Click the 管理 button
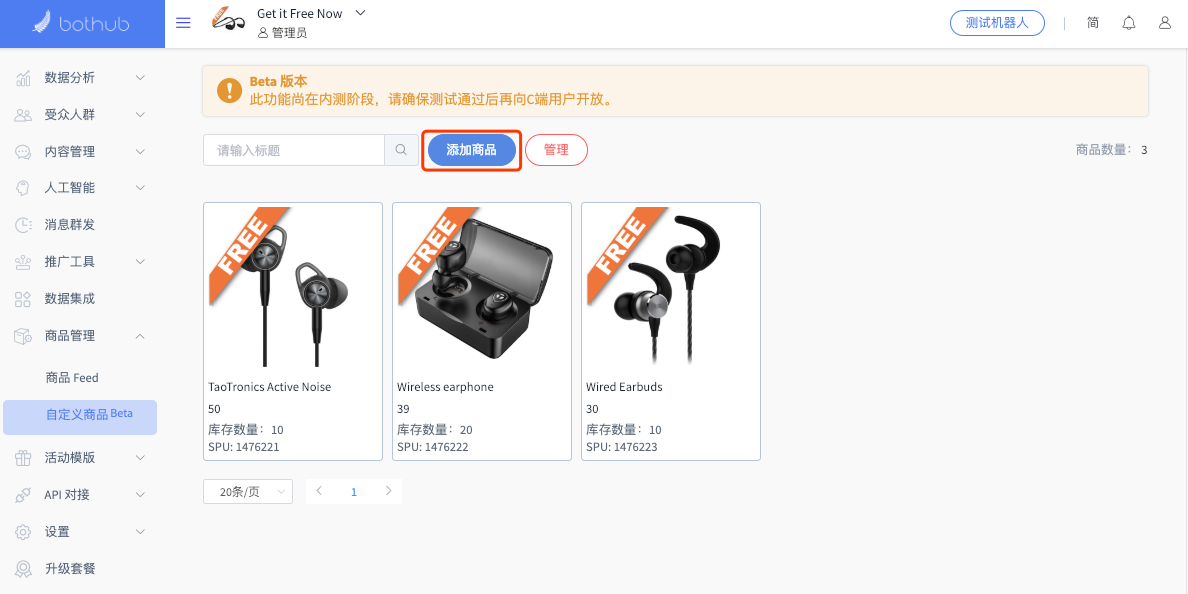The image size is (1188, 594). coord(556,150)
